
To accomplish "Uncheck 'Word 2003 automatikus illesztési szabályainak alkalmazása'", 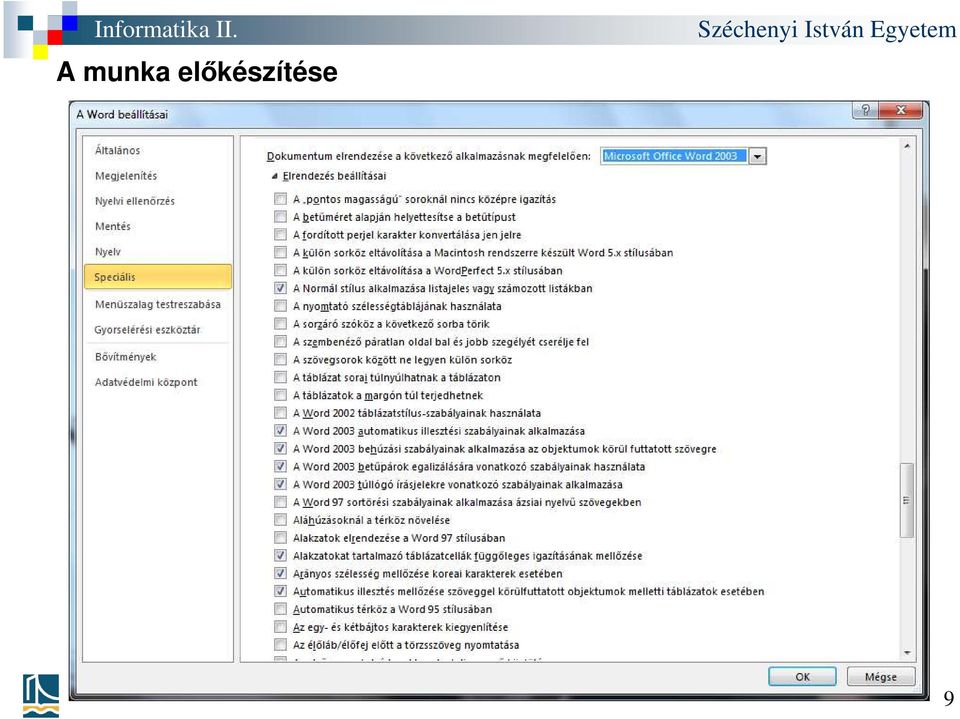I will tap(280, 431).
